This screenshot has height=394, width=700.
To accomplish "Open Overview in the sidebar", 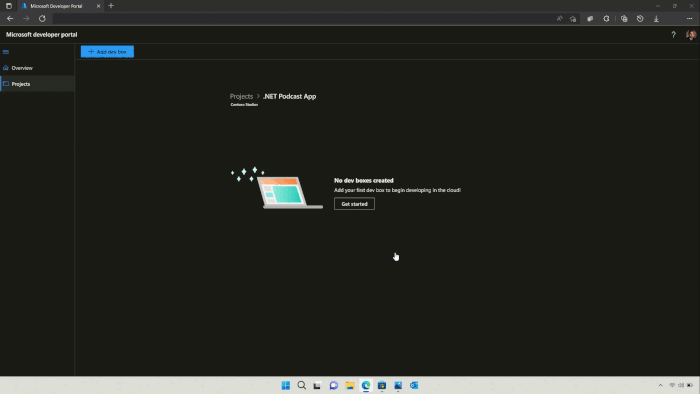I will 37,68.
